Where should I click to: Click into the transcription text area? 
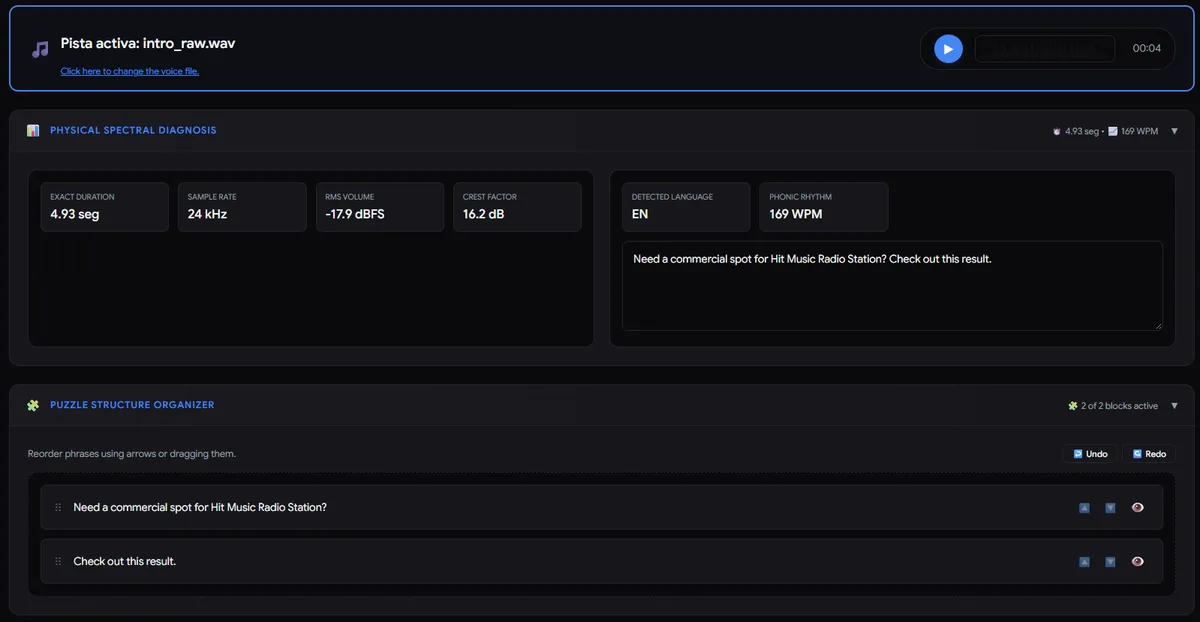click(892, 285)
